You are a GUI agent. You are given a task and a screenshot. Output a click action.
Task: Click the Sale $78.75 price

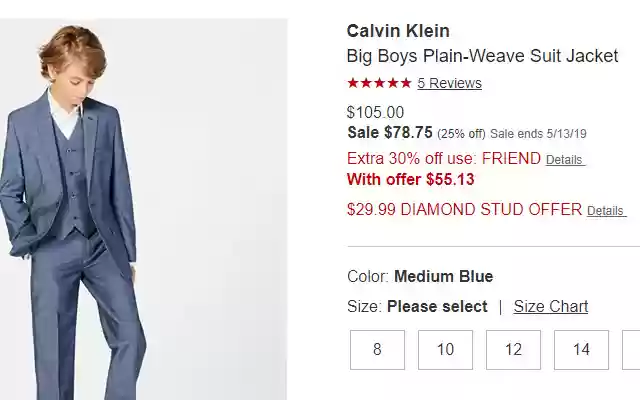[x=390, y=132]
